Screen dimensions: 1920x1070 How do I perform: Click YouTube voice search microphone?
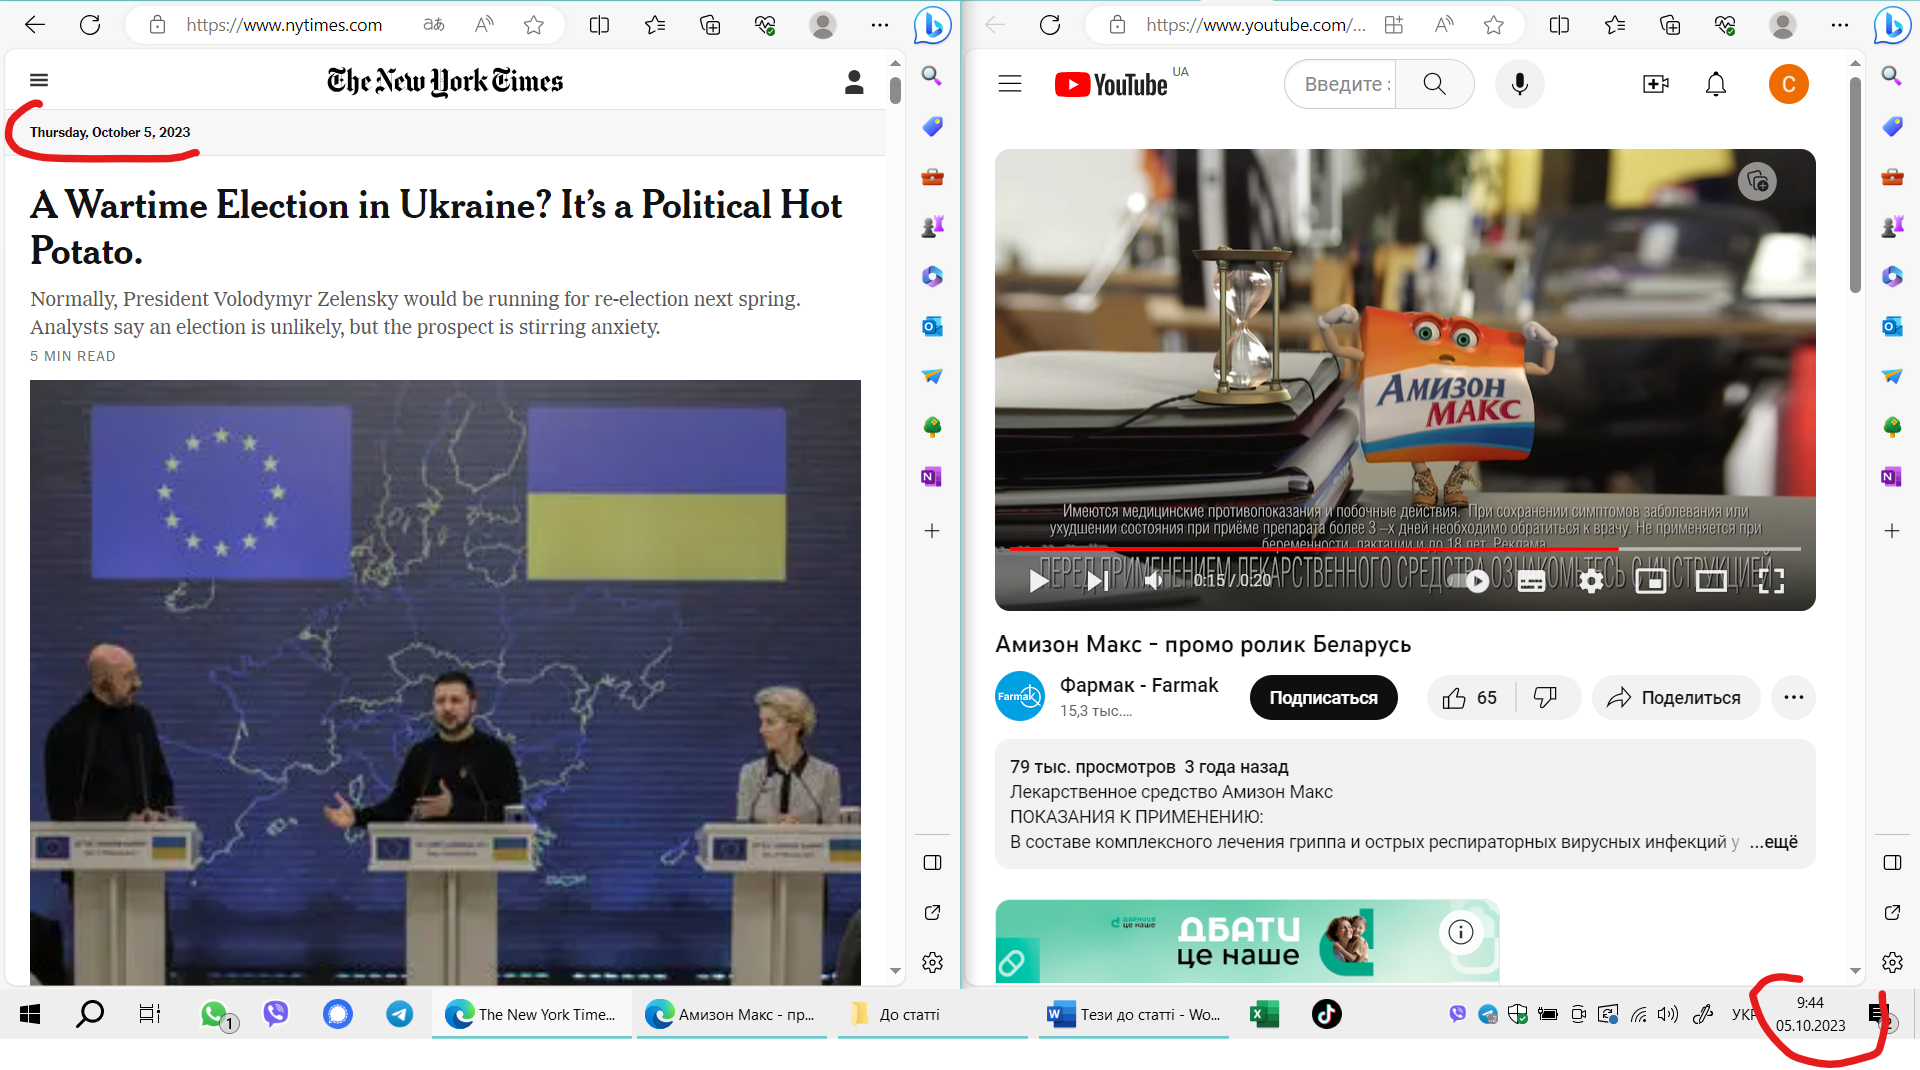1519,85
